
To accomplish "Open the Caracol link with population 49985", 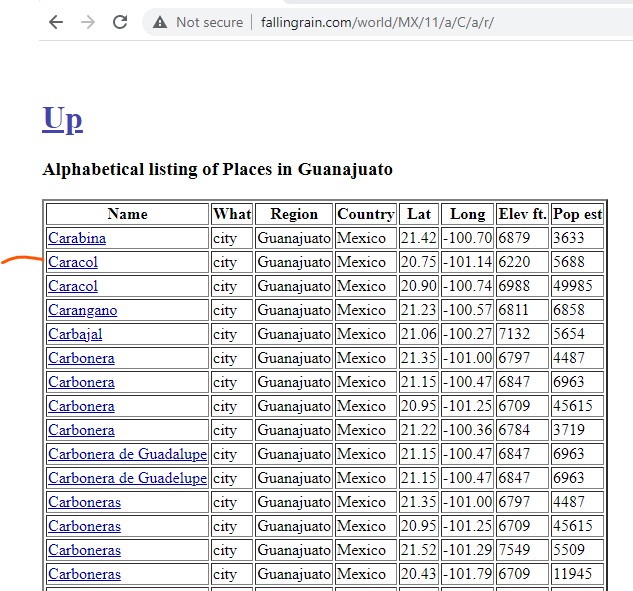I will click(73, 286).
